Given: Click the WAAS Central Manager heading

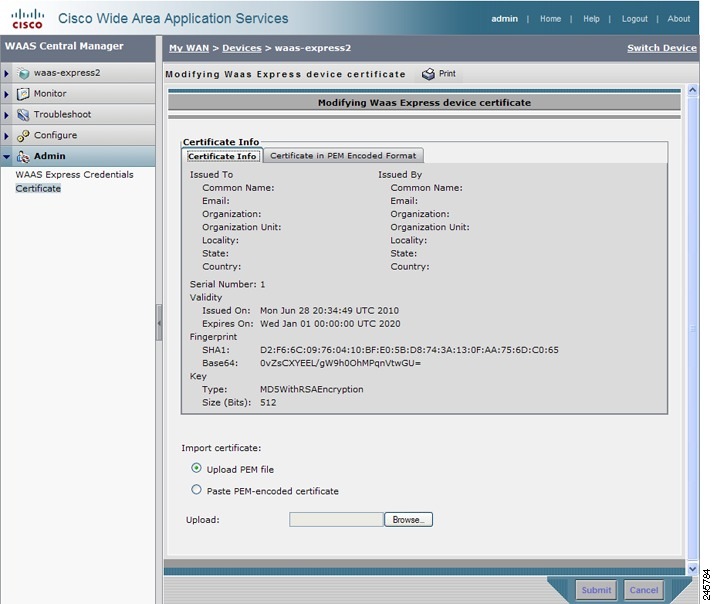Looking at the screenshot, I should pos(64,46).
